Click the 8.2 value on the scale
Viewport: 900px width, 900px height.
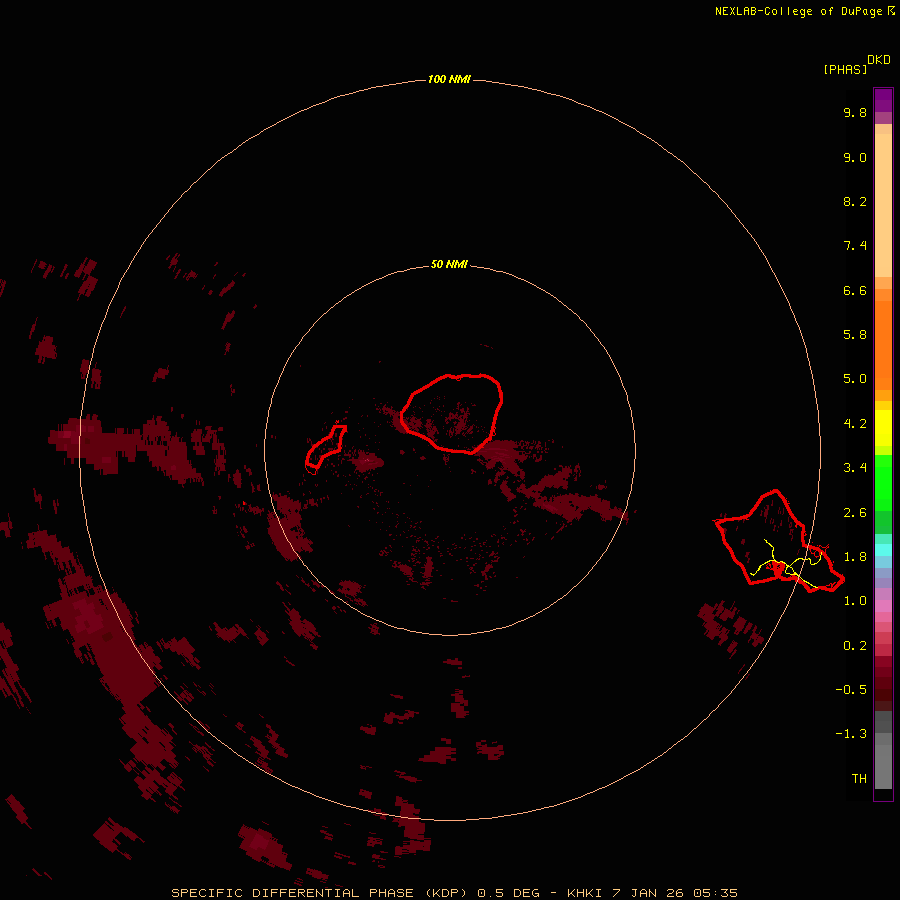(x=855, y=201)
